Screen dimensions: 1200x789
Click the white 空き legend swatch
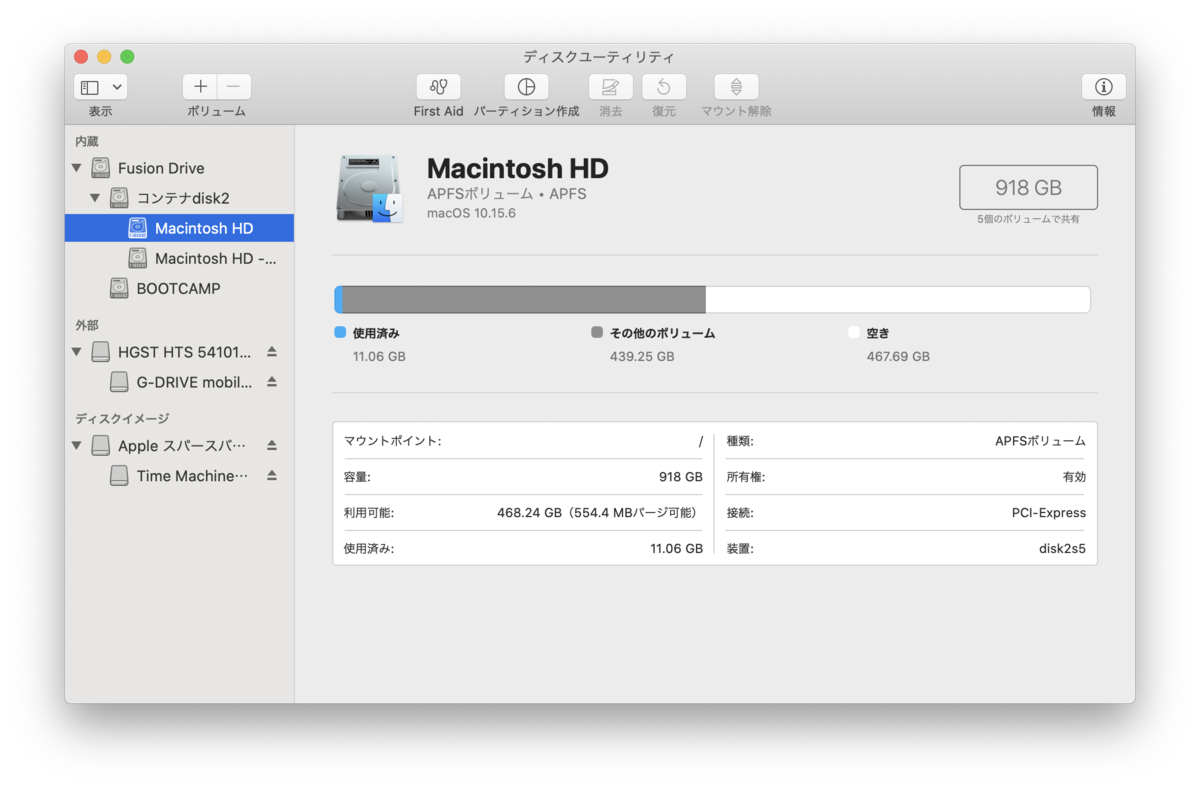pos(854,332)
